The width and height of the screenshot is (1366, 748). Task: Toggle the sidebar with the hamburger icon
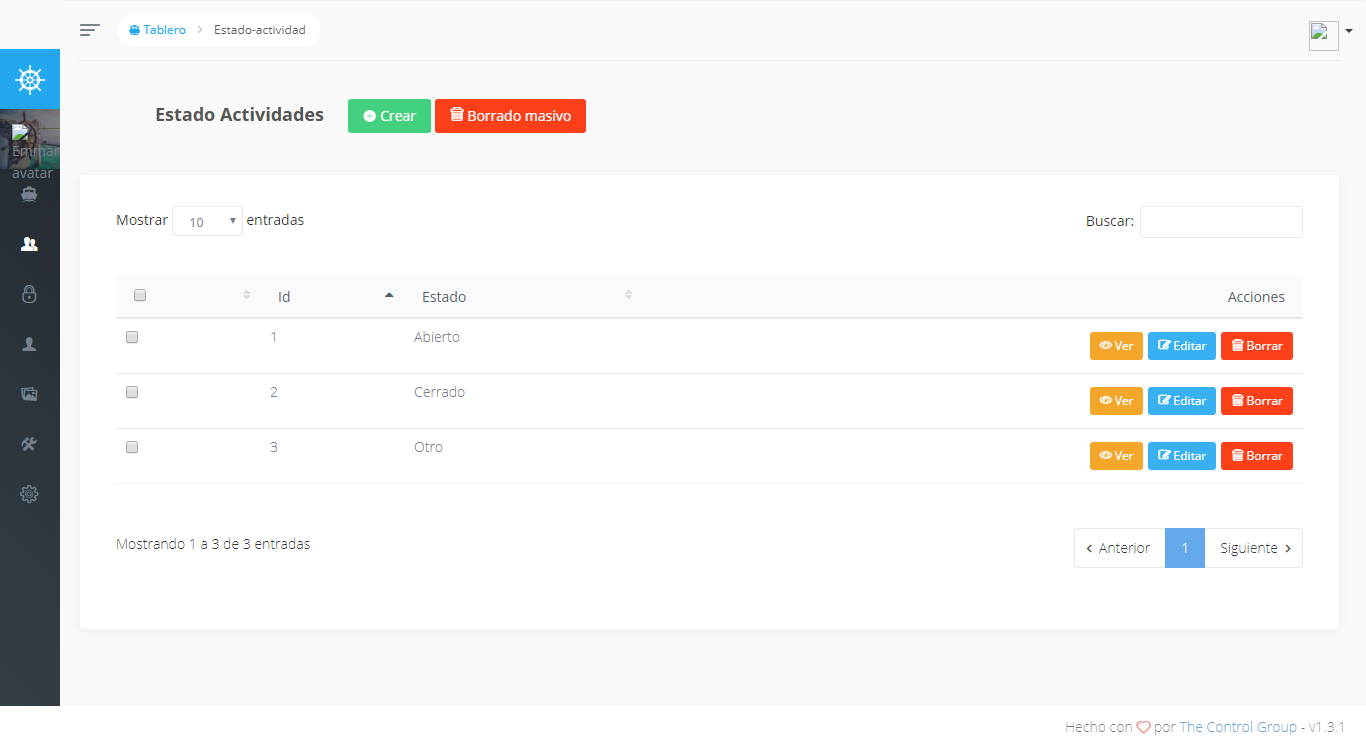click(89, 29)
